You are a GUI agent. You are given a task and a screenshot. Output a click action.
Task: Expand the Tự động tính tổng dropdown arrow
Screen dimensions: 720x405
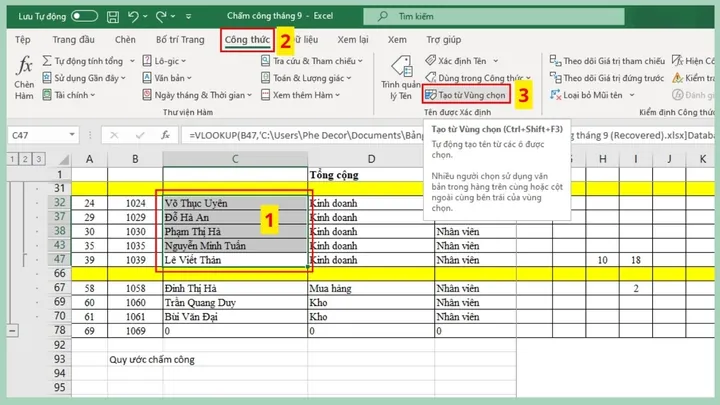click(132, 61)
